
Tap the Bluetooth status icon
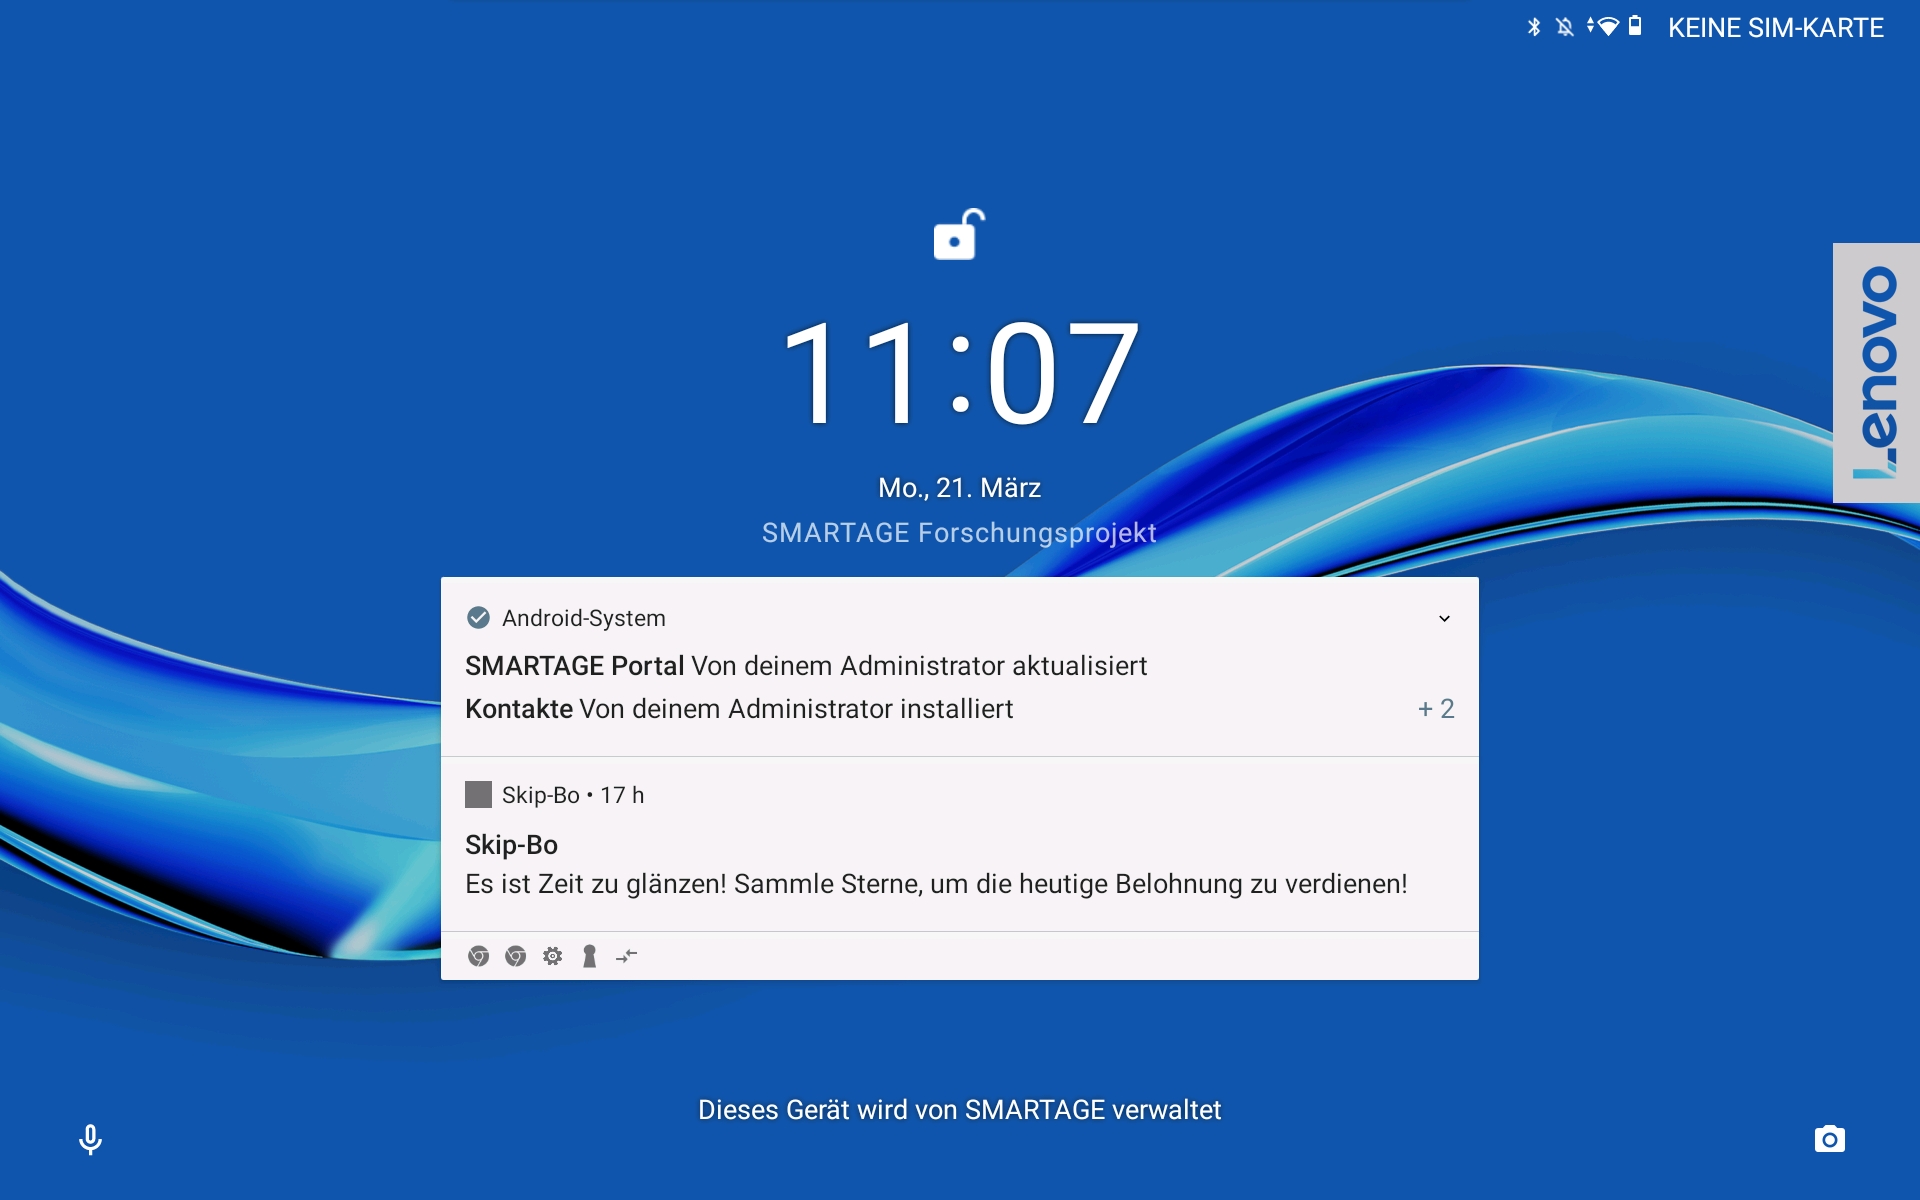coord(1534,27)
